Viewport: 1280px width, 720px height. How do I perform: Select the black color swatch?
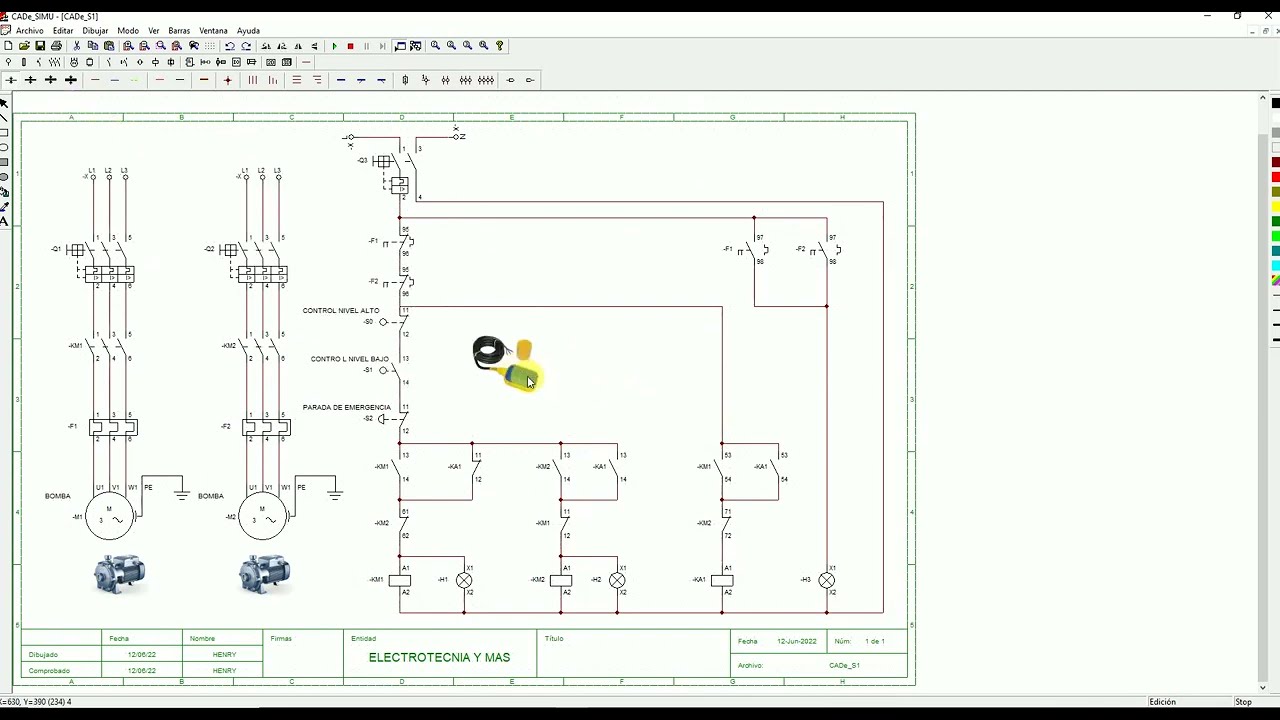click(x=1276, y=103)
